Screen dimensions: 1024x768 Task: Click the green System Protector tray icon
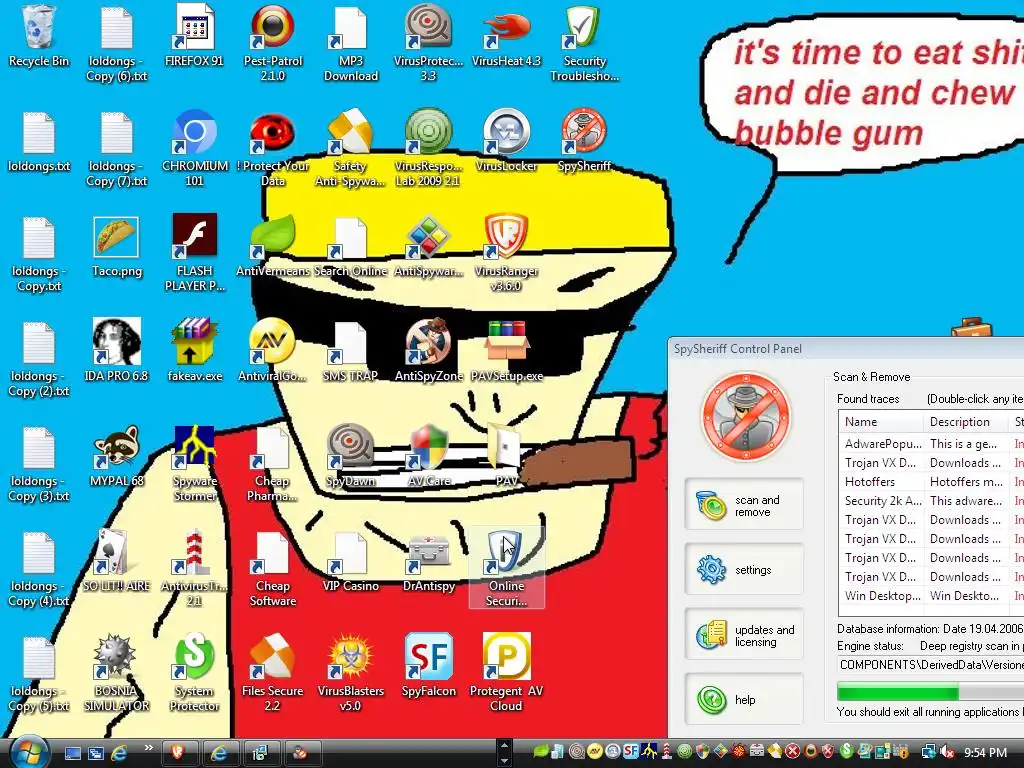click(x=846, y=751)
